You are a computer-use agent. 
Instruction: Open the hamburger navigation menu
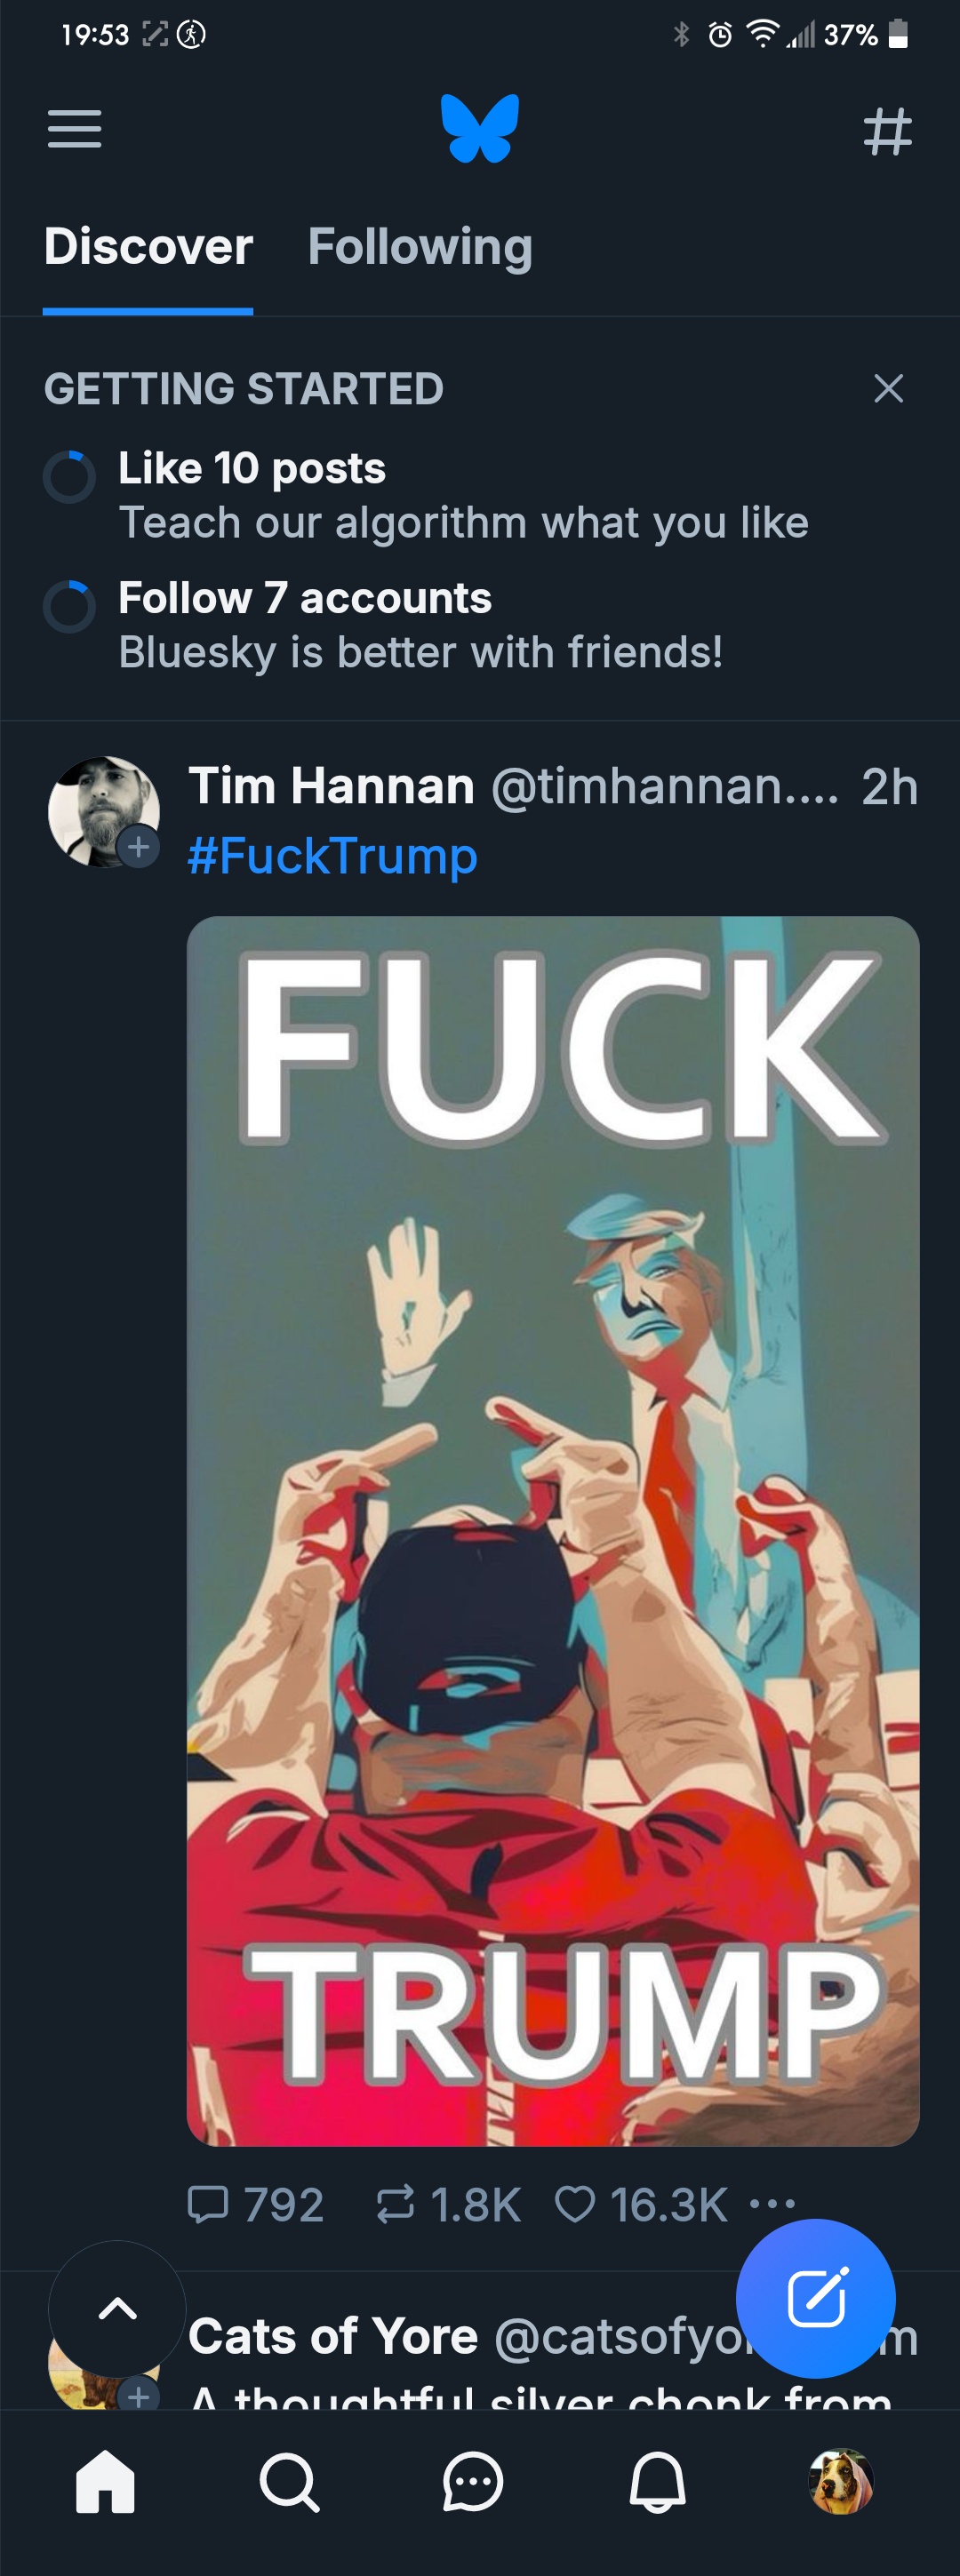coord(75,129)
